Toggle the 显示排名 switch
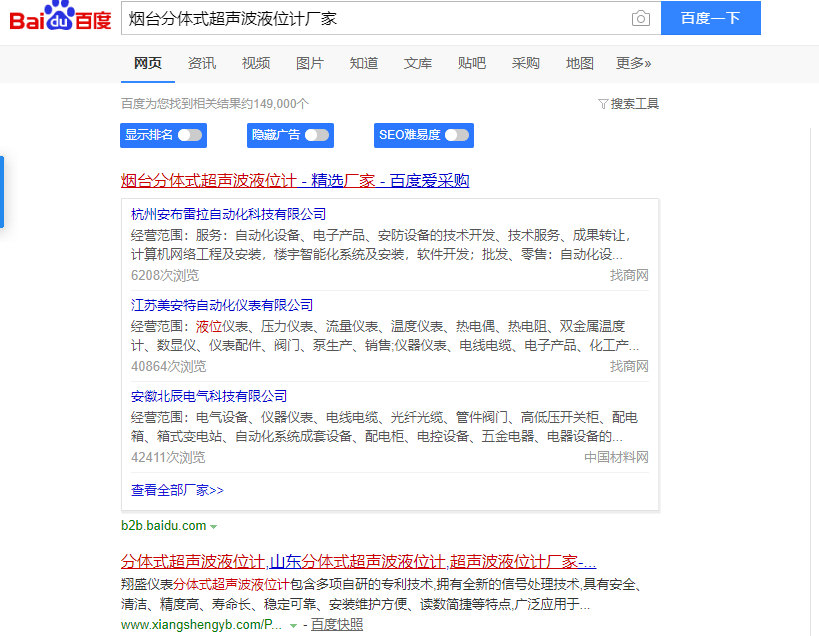 pos(190,135)
